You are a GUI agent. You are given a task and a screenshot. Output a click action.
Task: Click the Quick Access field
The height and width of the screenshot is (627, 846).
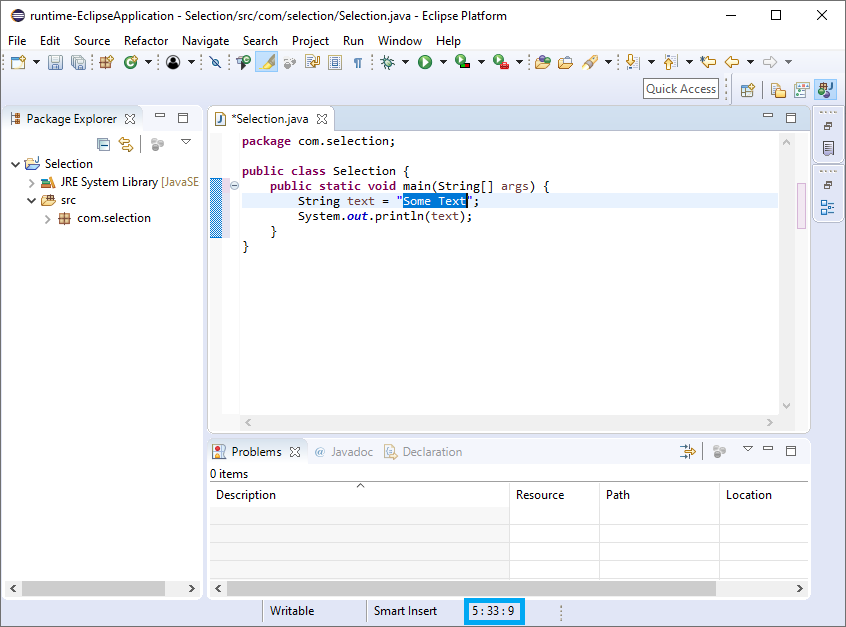(x=680, y=88)
